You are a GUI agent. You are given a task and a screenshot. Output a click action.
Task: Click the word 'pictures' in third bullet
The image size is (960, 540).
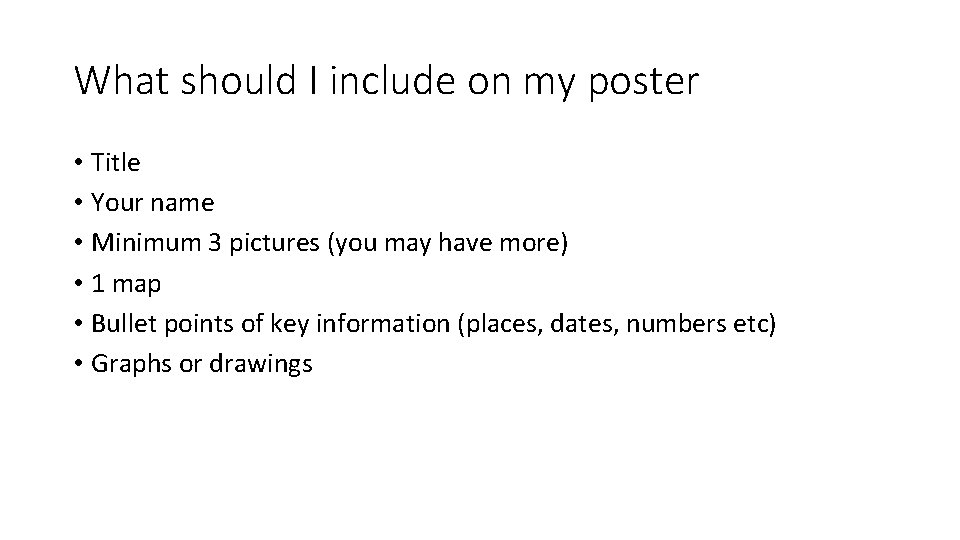[x=274, y=244]
